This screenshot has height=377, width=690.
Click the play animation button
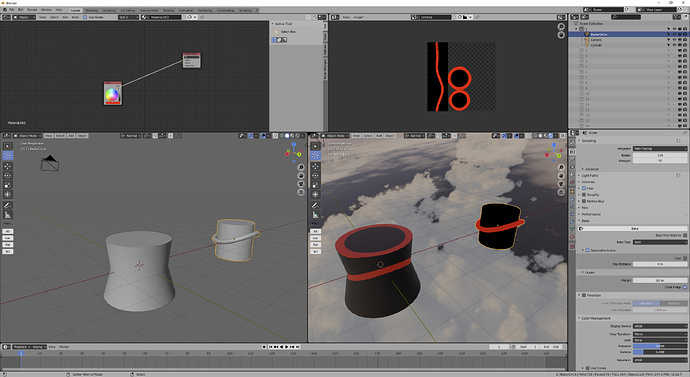point(287,347)
